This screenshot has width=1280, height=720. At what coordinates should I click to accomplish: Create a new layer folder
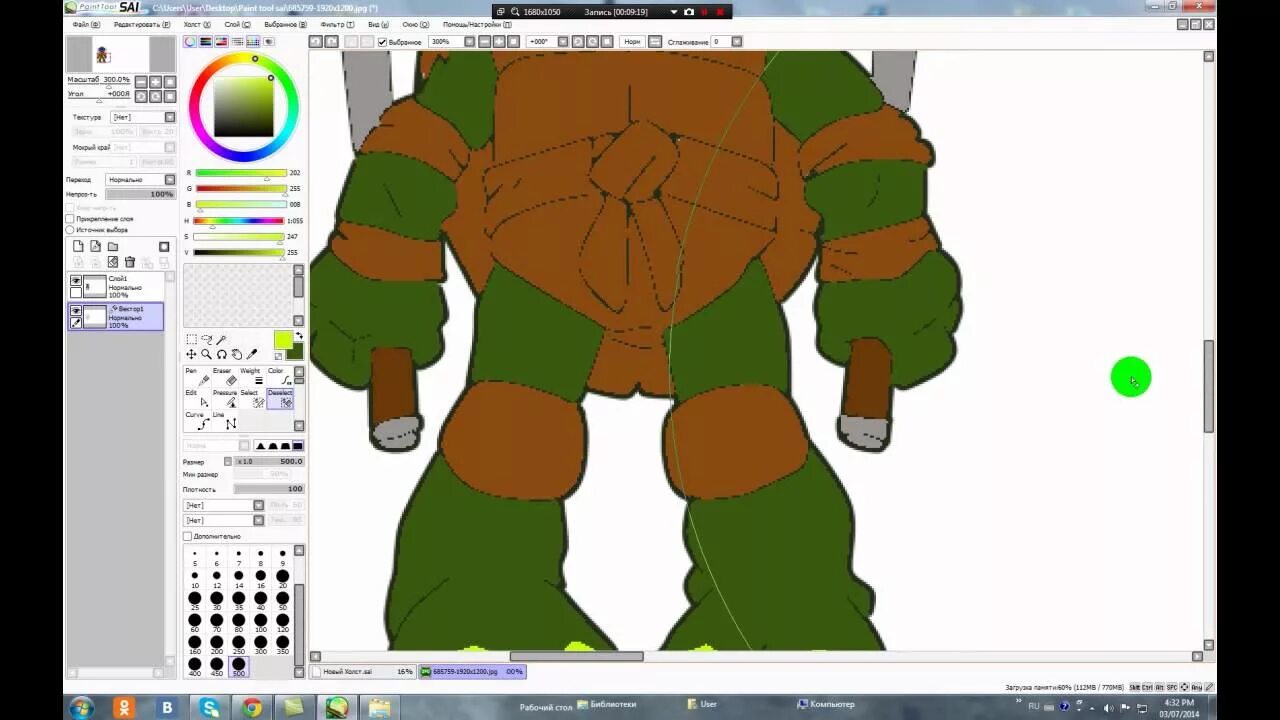(x=113, y=246)
